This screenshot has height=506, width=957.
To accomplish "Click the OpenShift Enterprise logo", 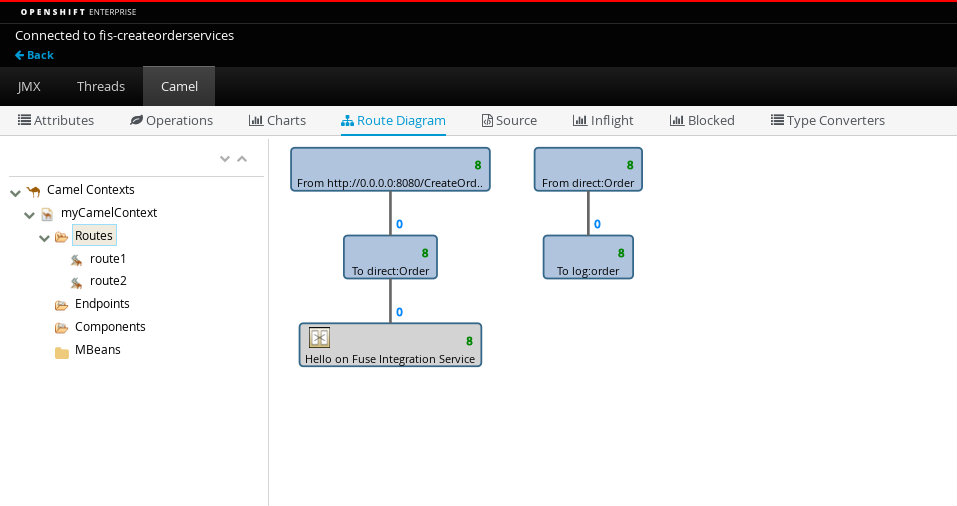I will click(78, 12).
